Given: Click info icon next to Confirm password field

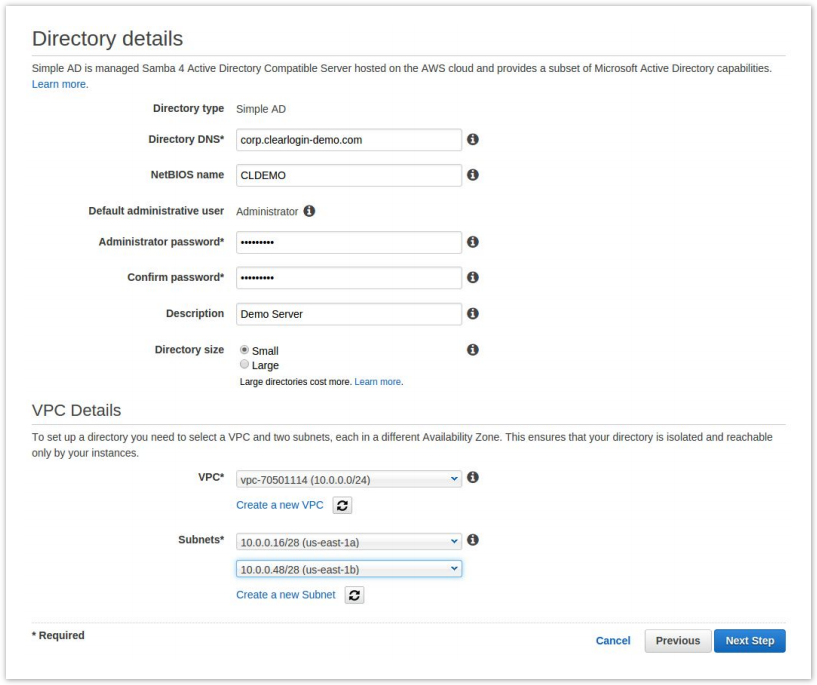Looking at the screenshot, I should [x=473, y=278].
